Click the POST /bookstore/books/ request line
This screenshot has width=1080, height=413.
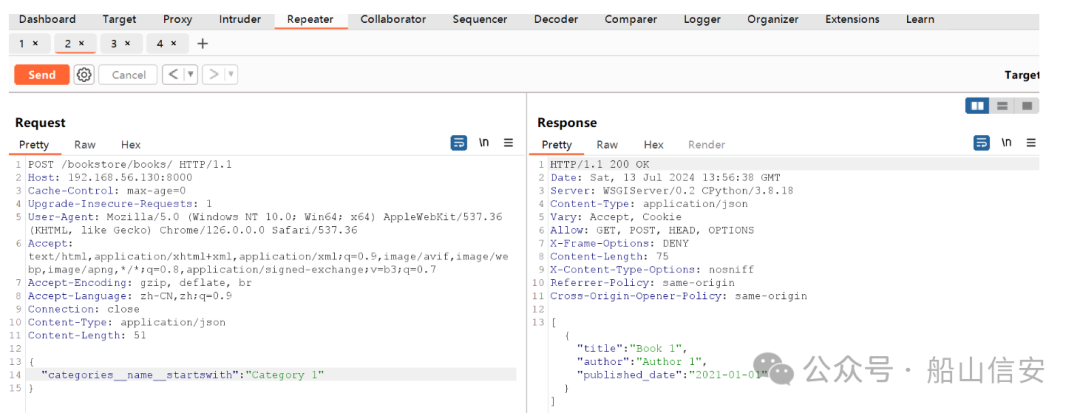(x=129, y=165)
